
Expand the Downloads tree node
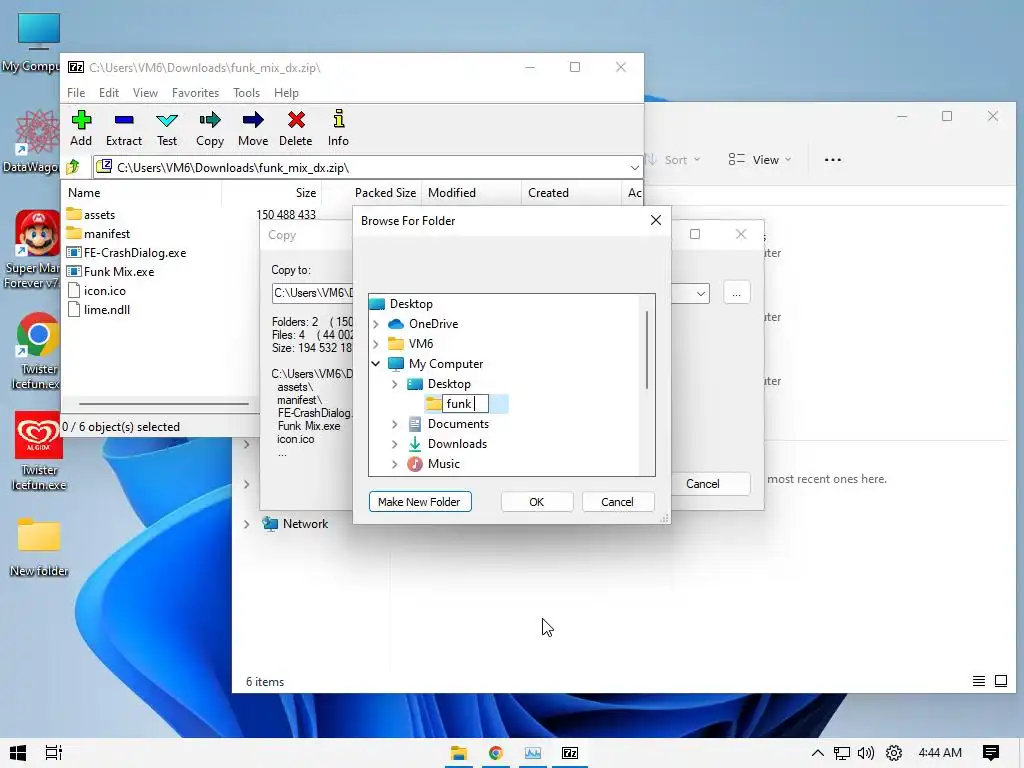pyautogui.click(x=394, y=444)
